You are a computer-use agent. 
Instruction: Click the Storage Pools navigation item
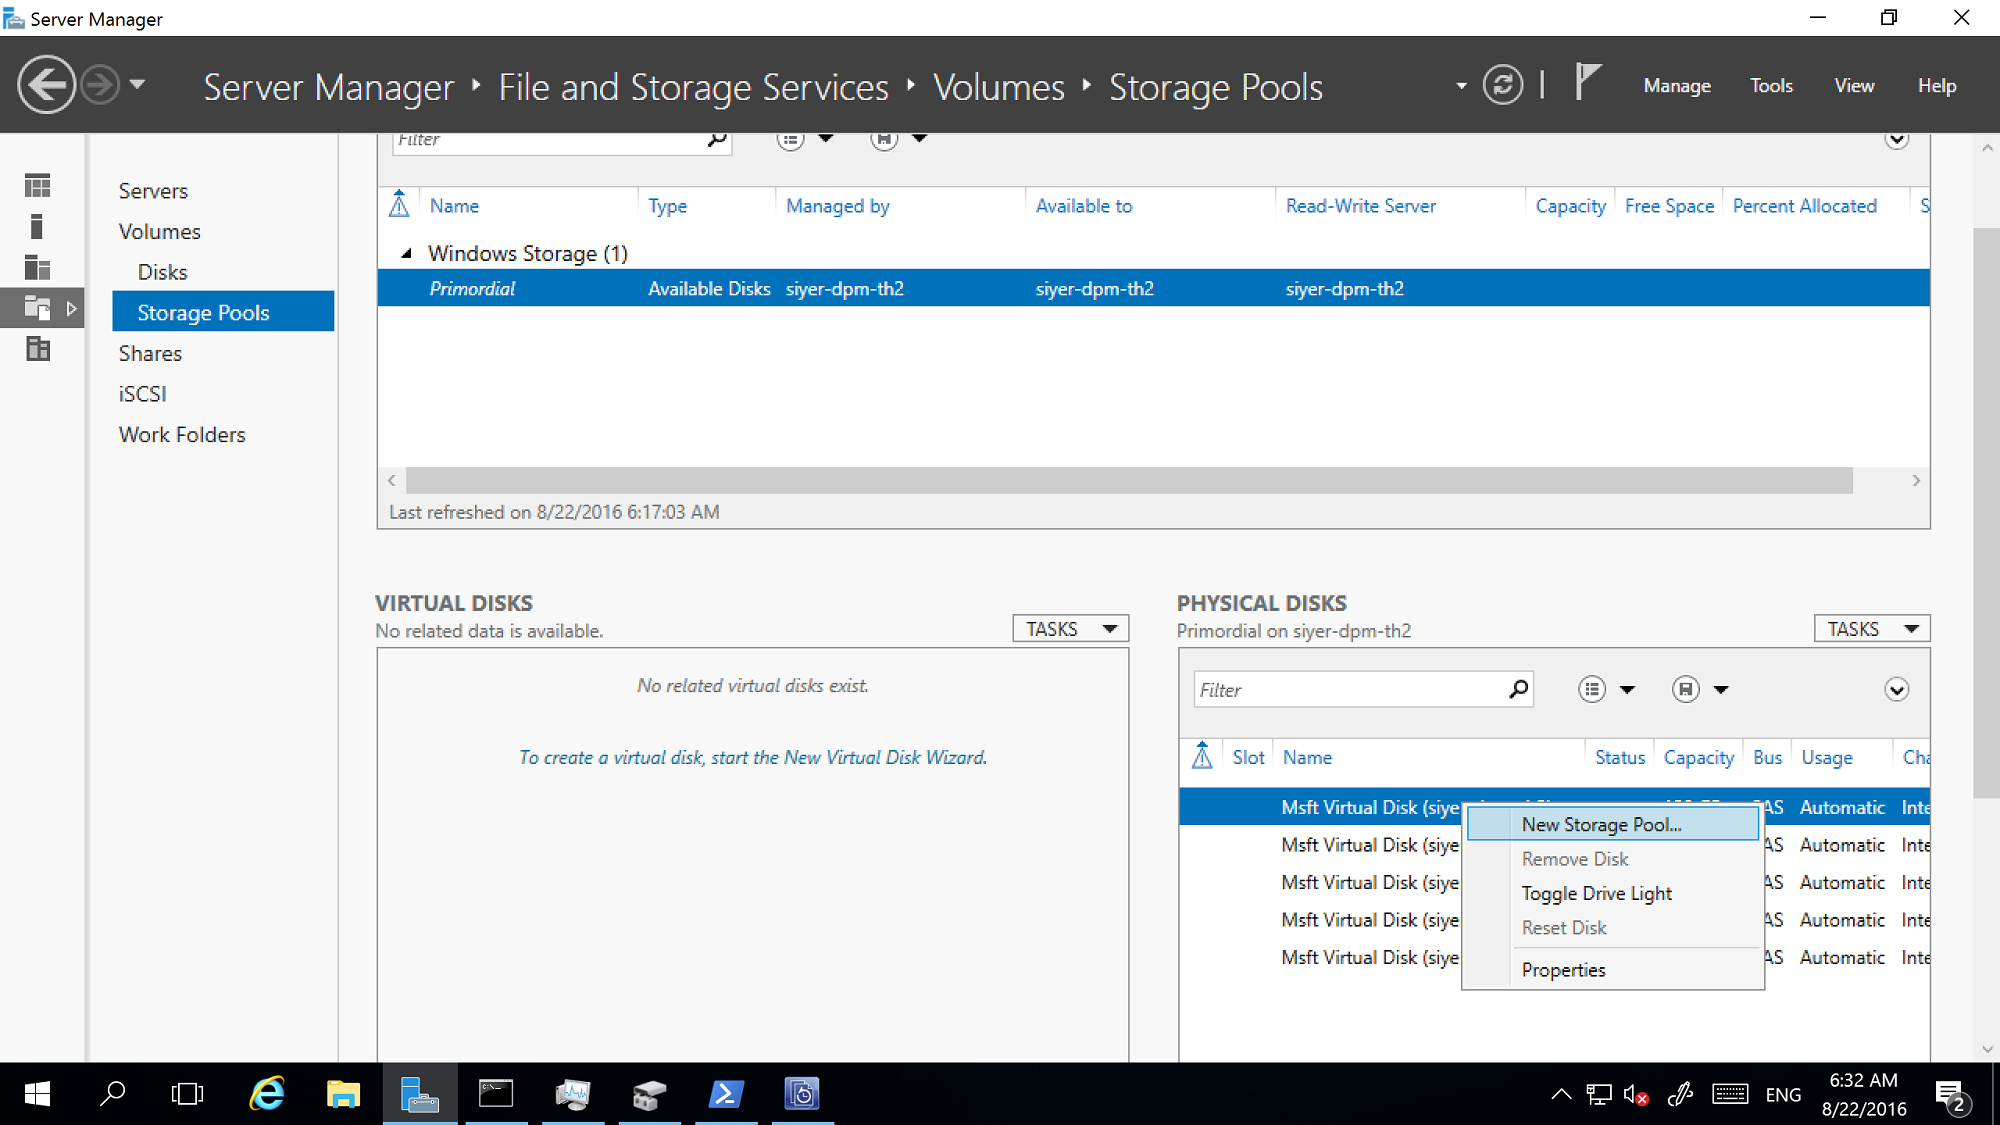click(202, 310)
